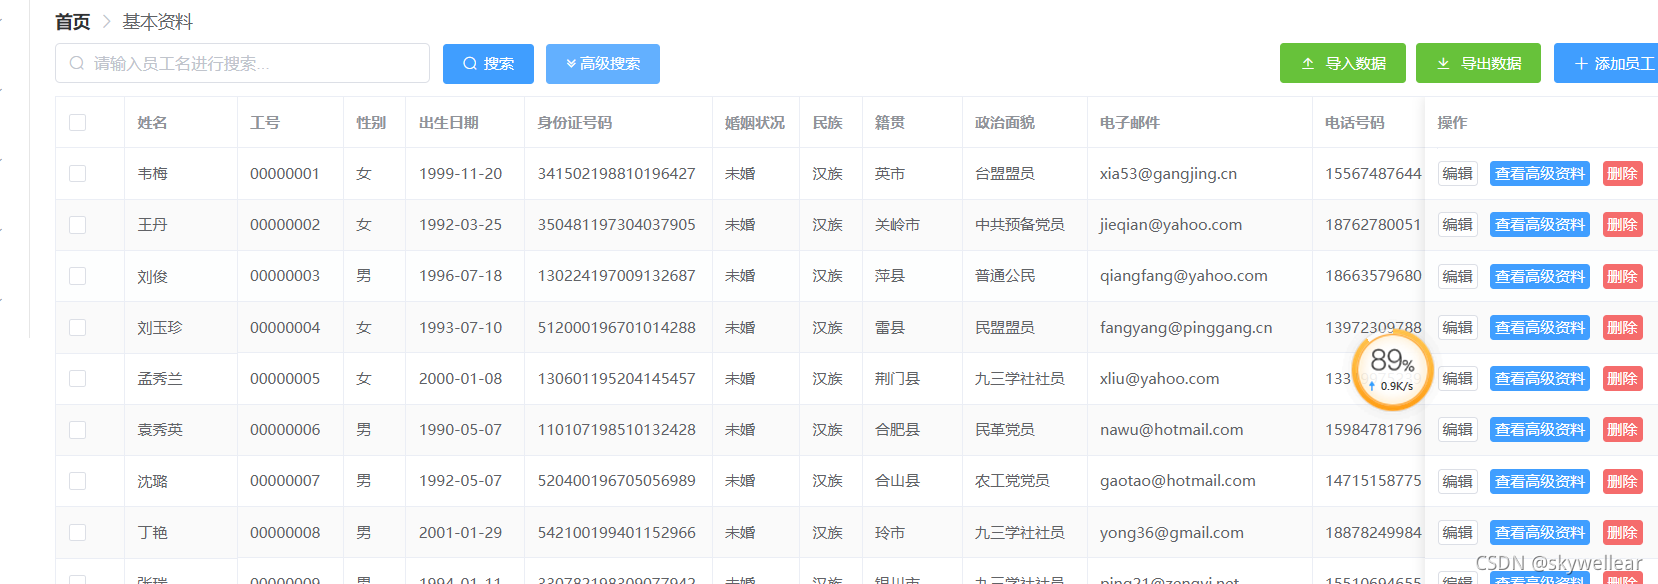The width and height of the screenshot is (1658, 584).
Task: Click the 89% network speed floating widget
Action: 1392,371
